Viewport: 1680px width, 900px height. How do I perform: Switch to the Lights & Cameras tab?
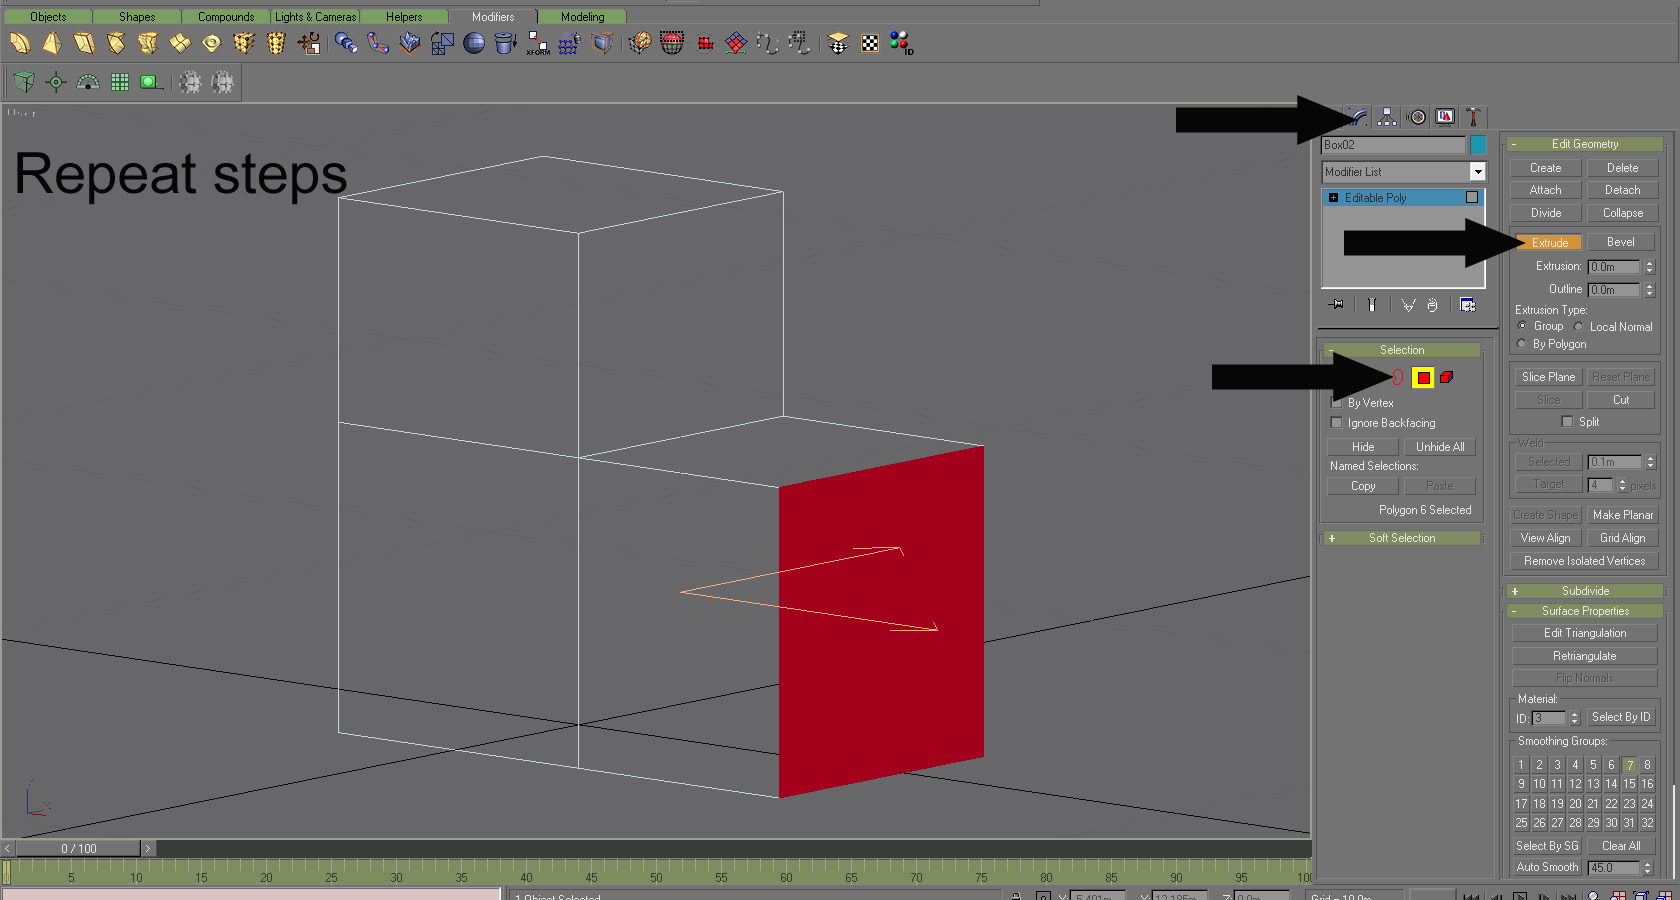(x=315, y=17)
